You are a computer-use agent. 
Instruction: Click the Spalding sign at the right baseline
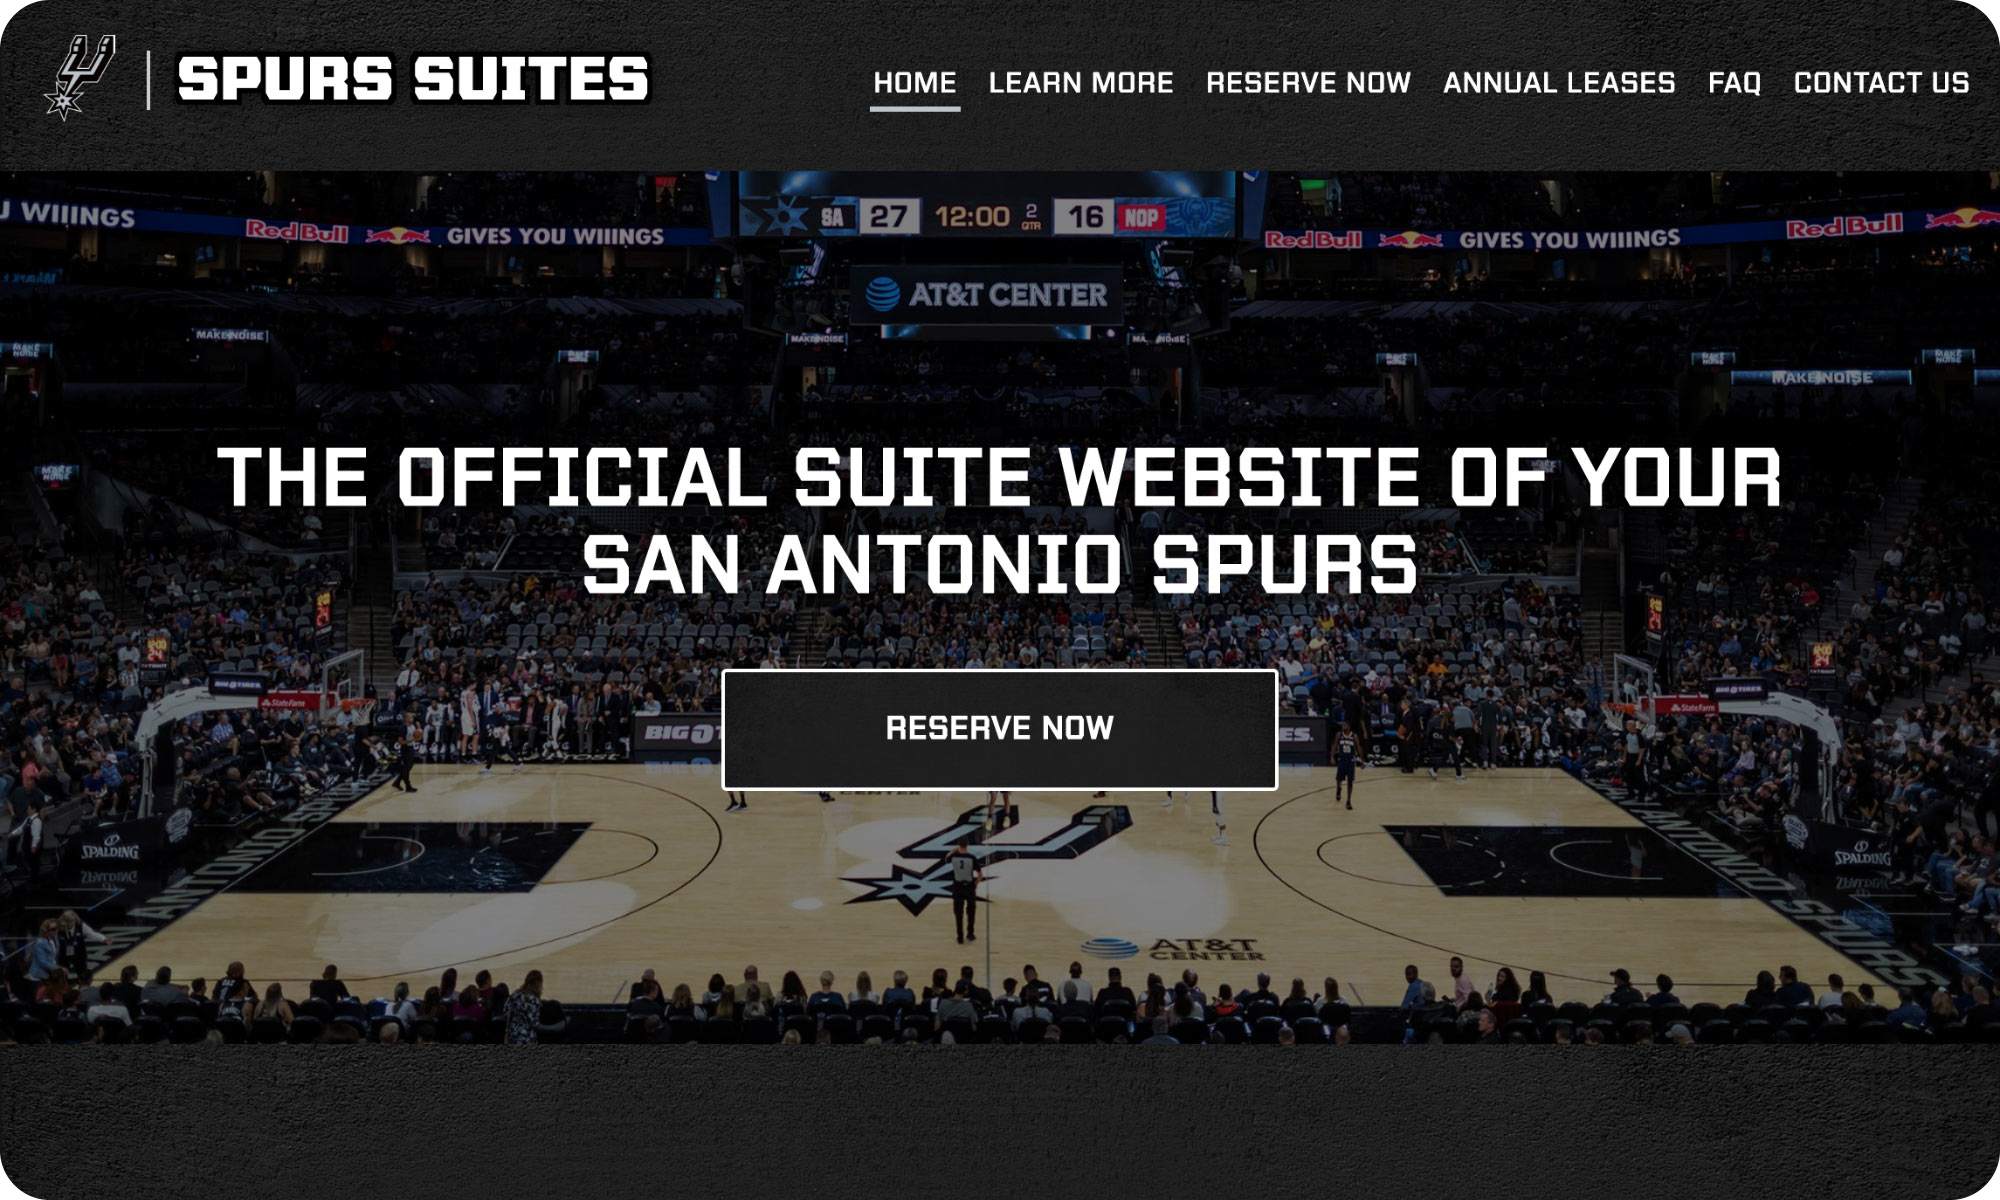pyautogui.click(x=1862, y=855)
